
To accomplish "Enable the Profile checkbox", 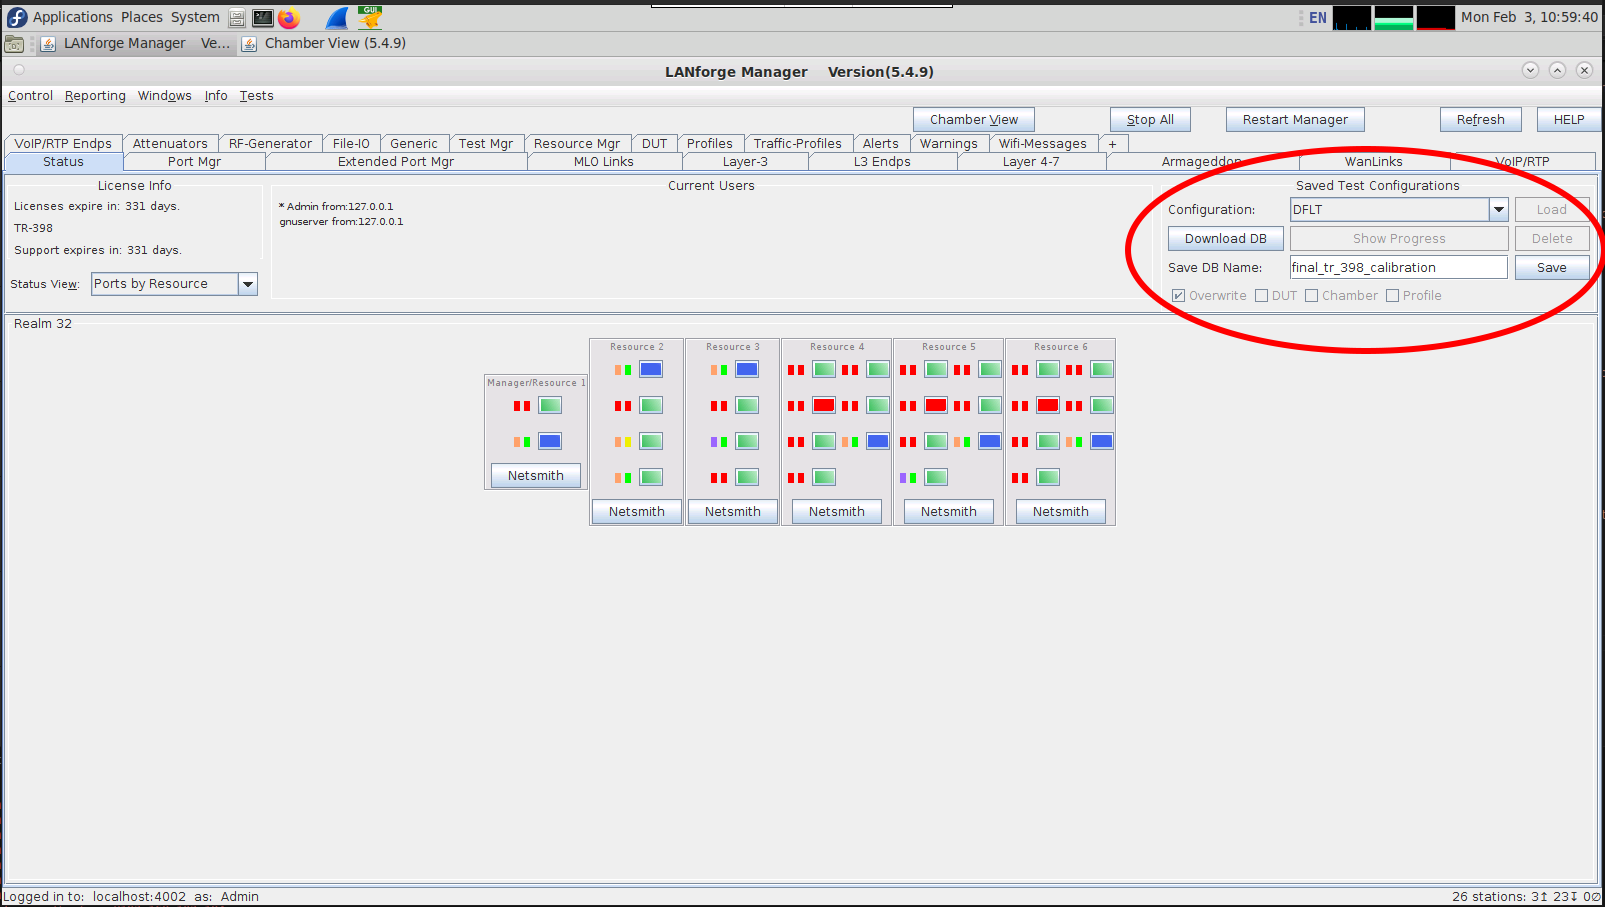I will click(1393, 296).
